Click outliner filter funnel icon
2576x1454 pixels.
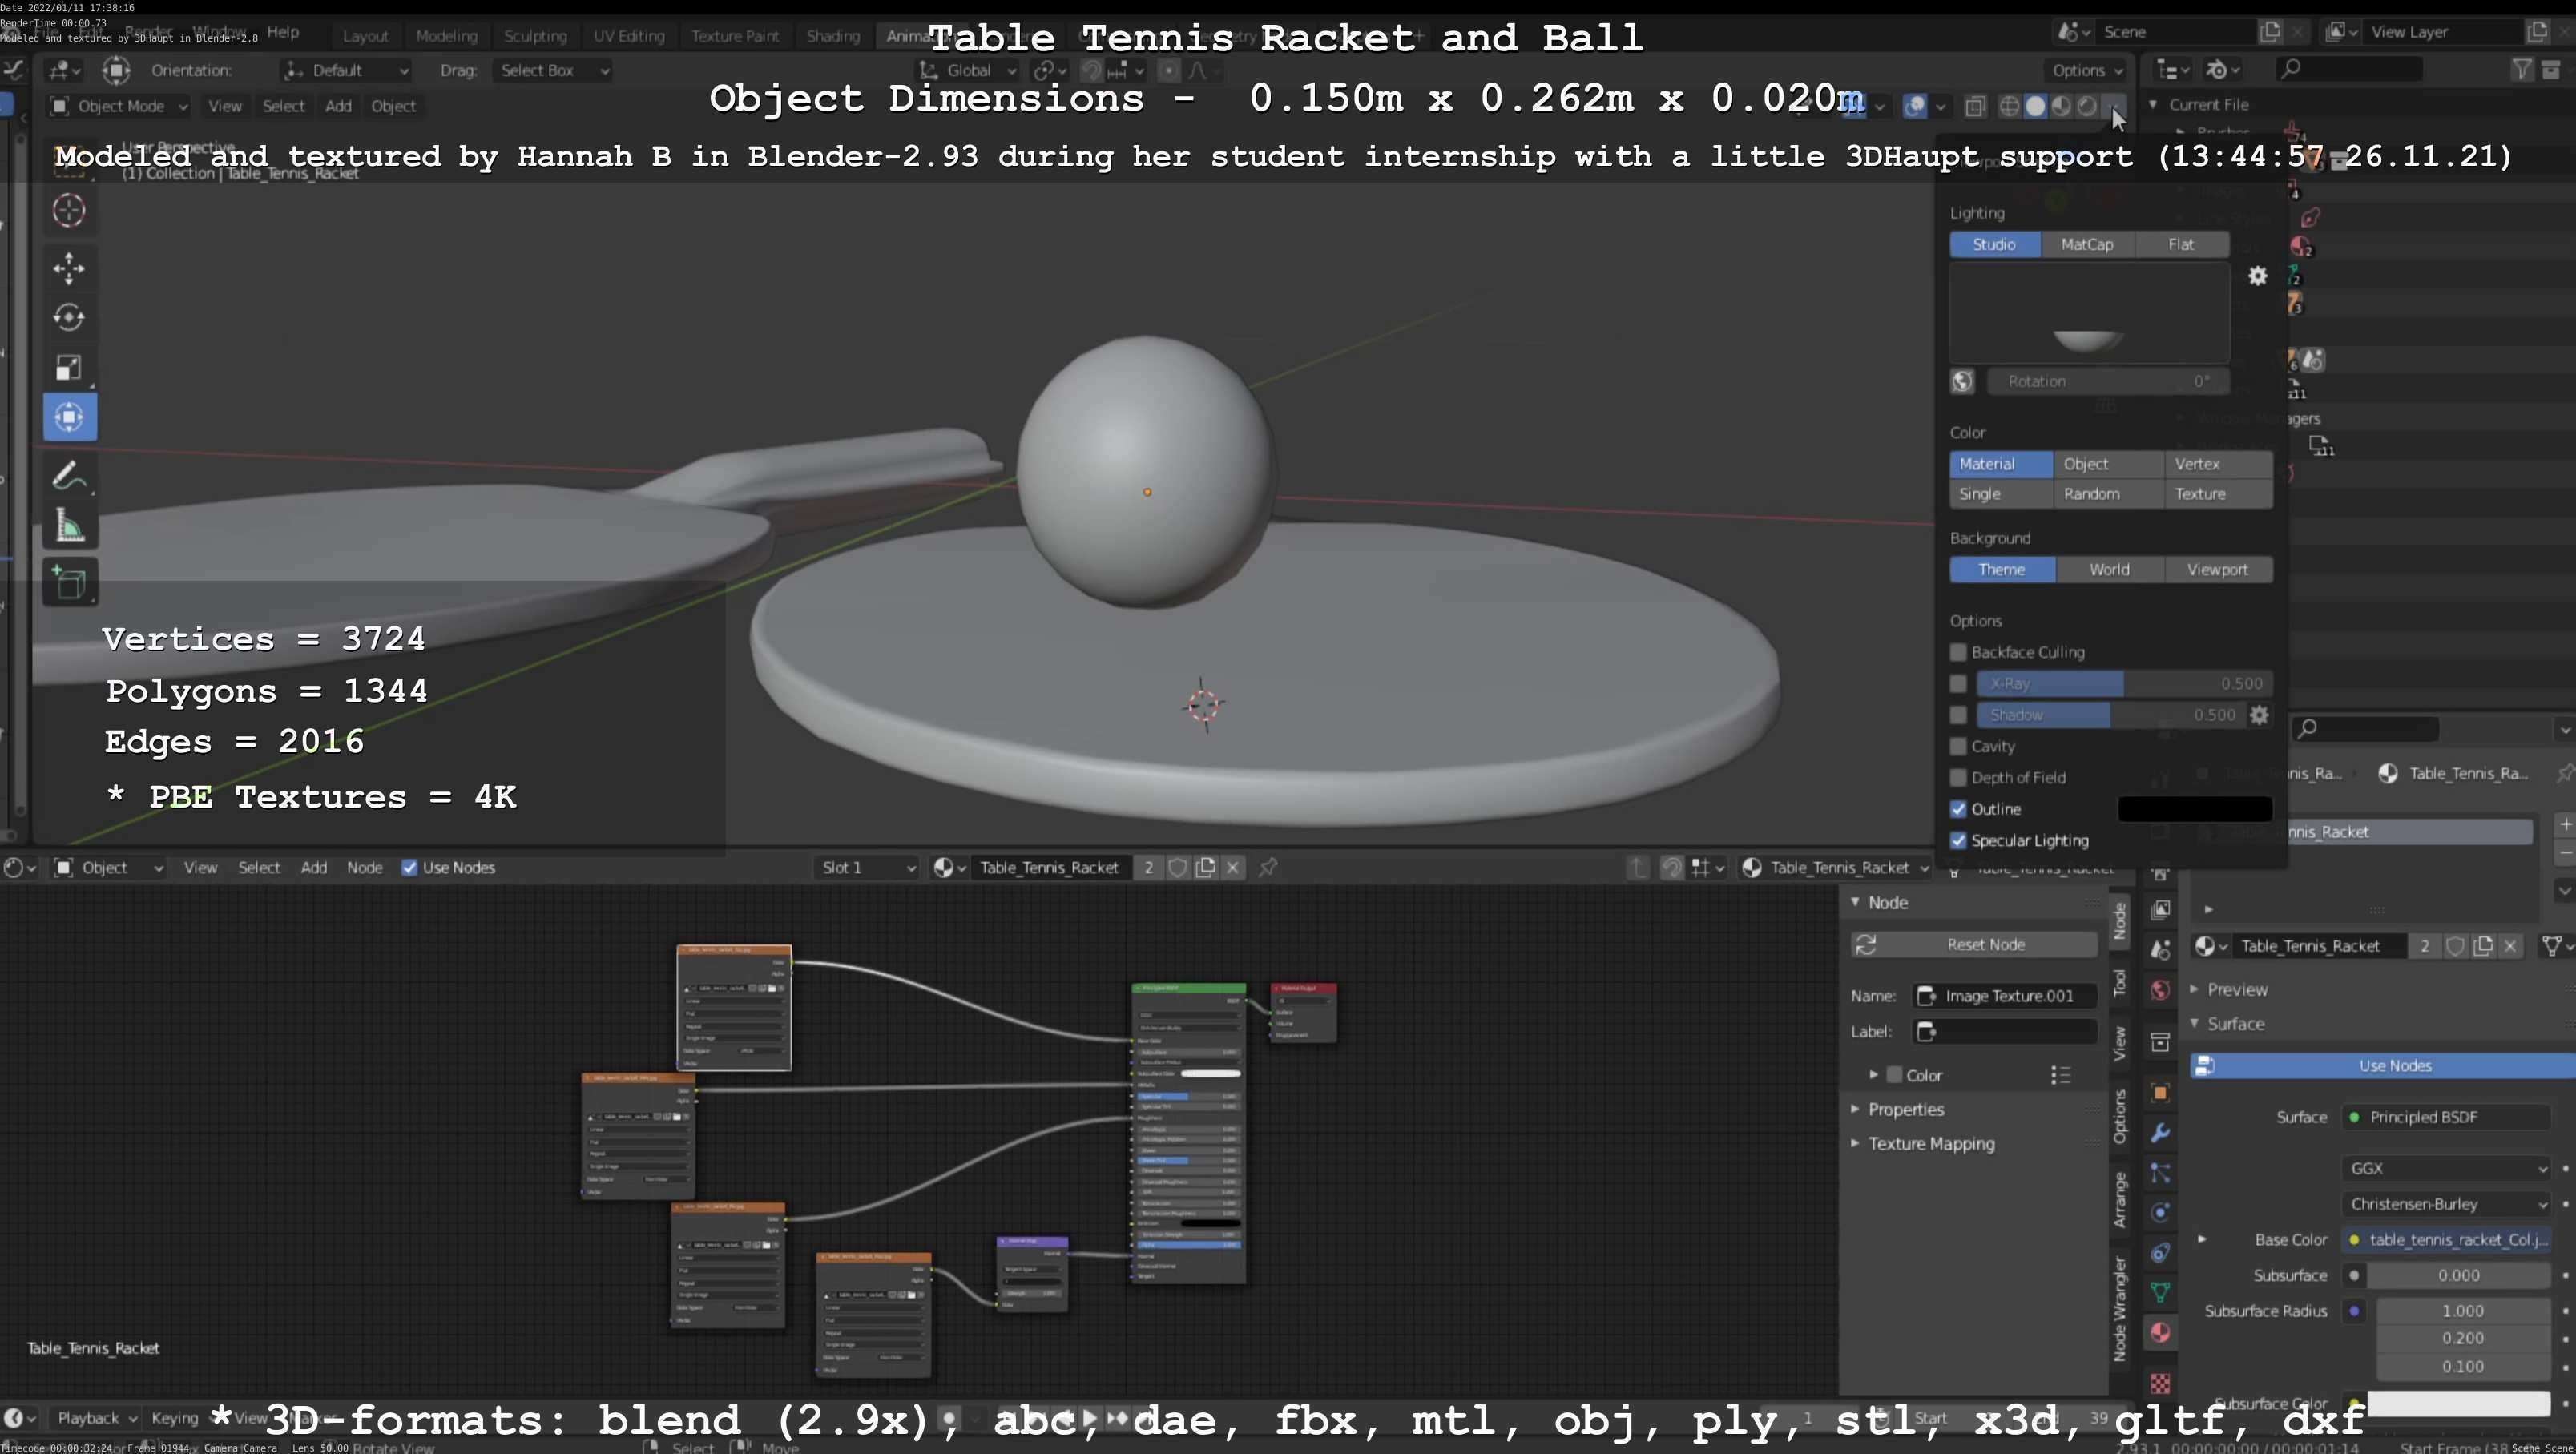tap(2522, 69)
